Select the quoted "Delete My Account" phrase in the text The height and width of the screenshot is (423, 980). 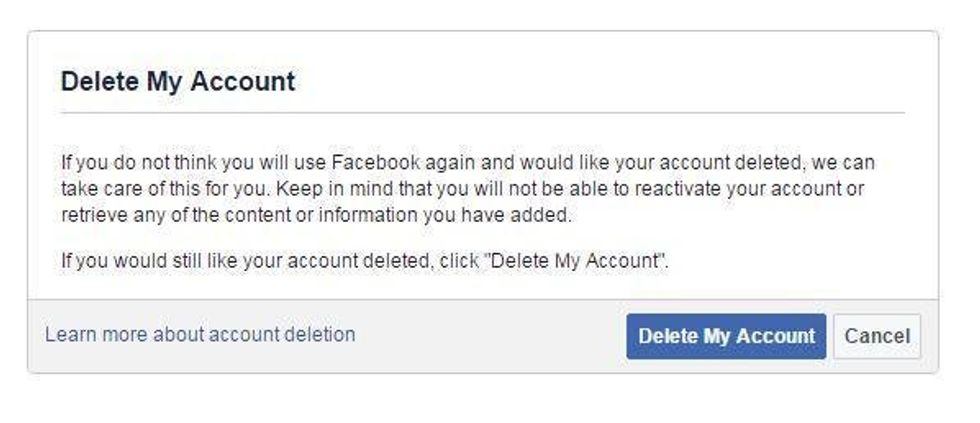coord(576,260)
